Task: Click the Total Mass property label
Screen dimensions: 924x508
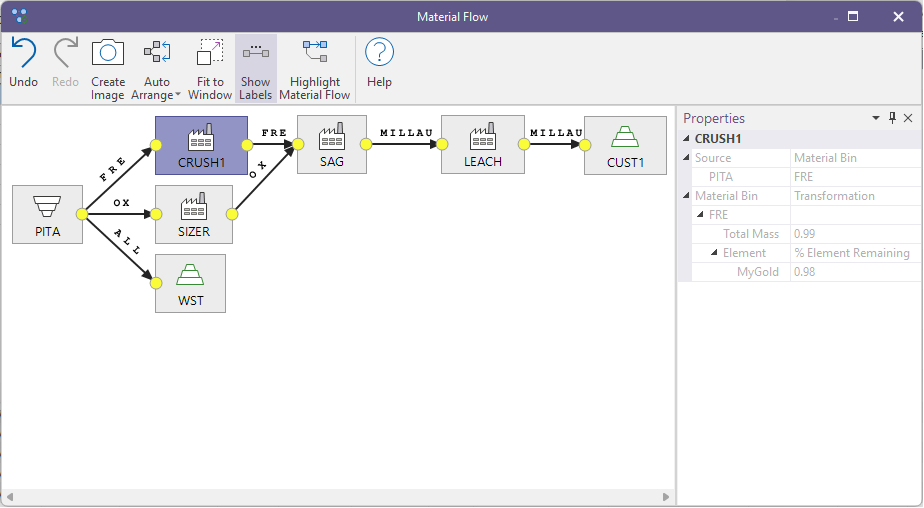Action: [751, 234]
